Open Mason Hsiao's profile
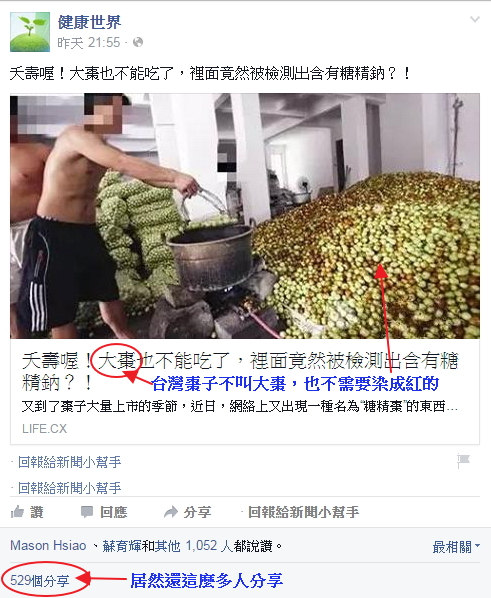Screen dimensions: 491x598 (x=48, y=546)
